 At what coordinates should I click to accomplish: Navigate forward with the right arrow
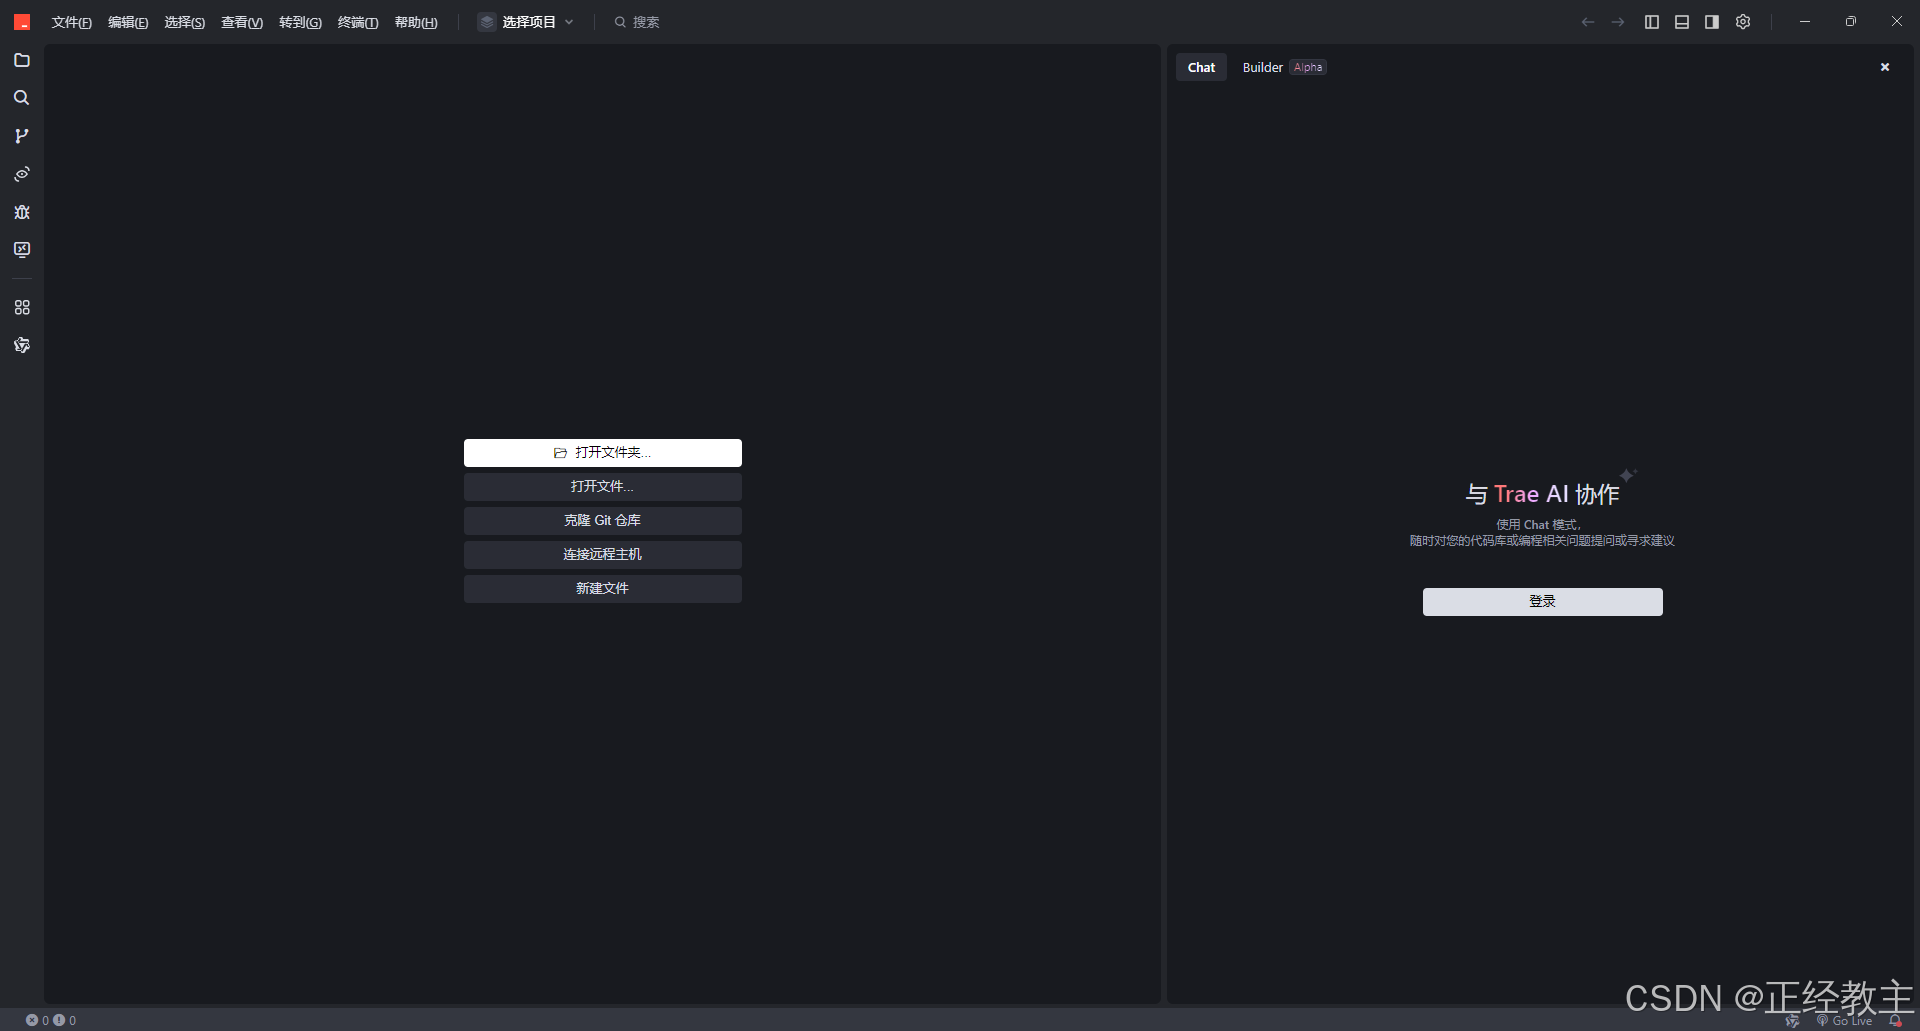click(x=1618, y=22)
